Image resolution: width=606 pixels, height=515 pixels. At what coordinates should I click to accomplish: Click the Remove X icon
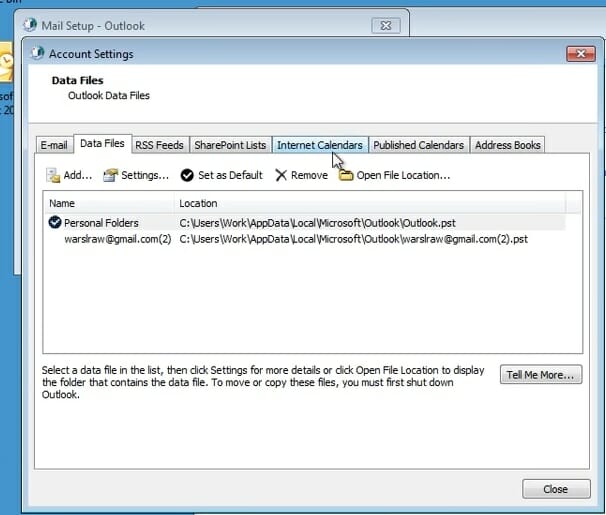click(x=281, y=175)
